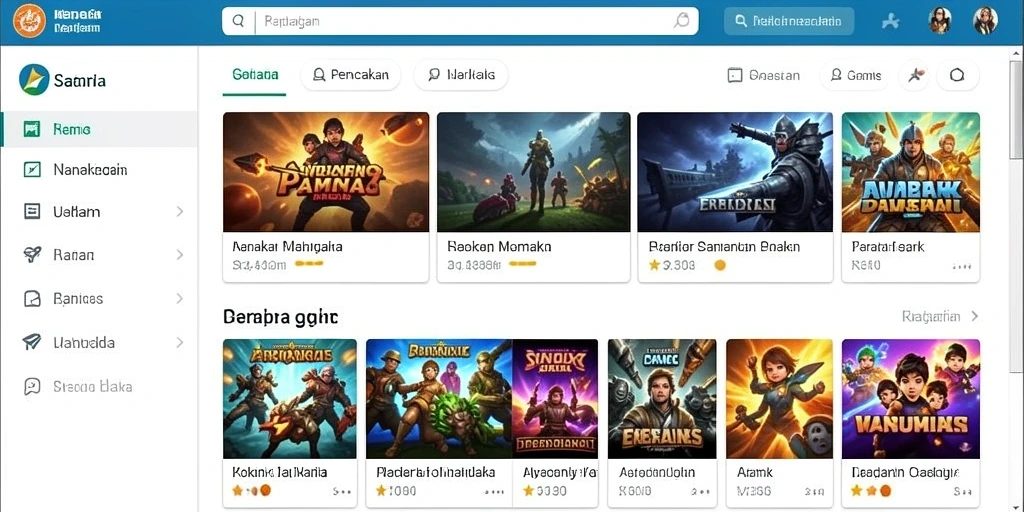Click the star on the Kokinie Iaukaria card
The width and height of the screenshot is (1024, 512).
tap(238, 490)
